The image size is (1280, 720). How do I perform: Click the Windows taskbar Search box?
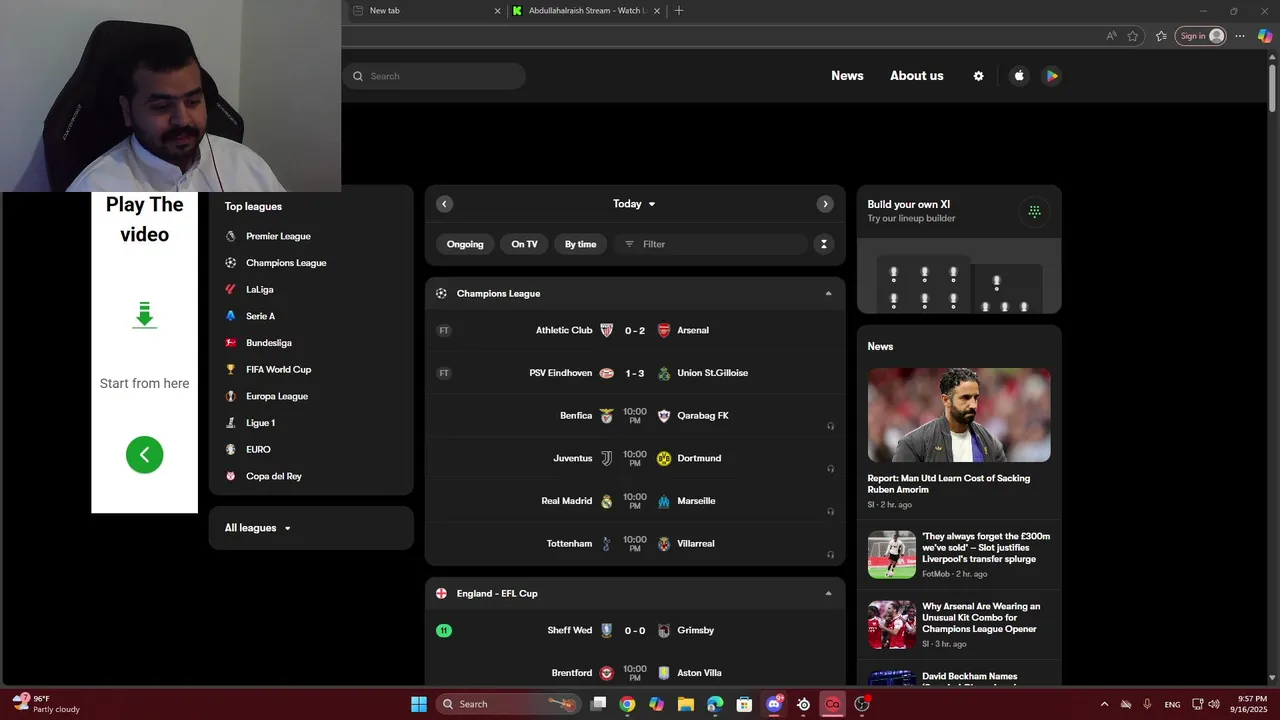507,704
